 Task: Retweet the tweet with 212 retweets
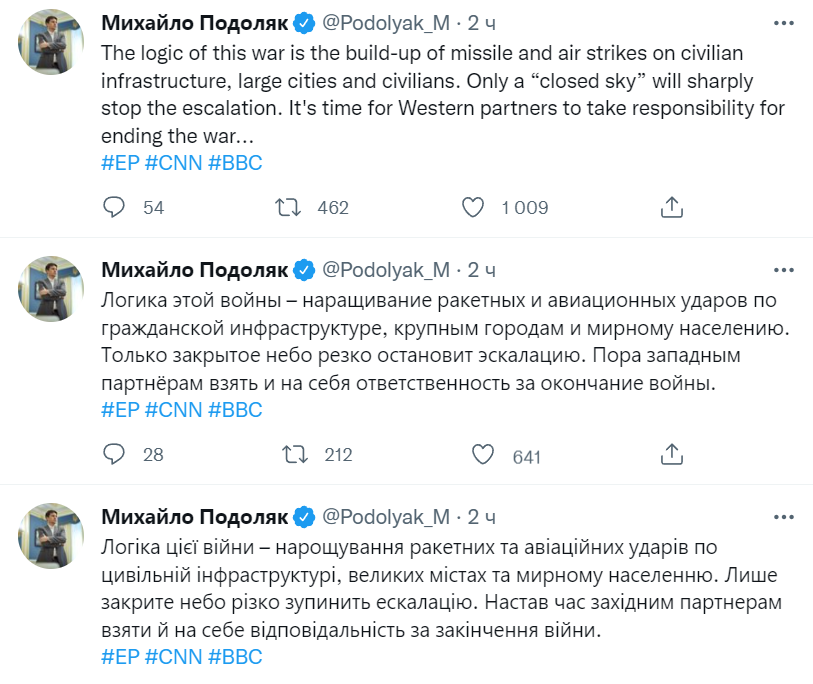pyautogui.click(x=294, y=455)
